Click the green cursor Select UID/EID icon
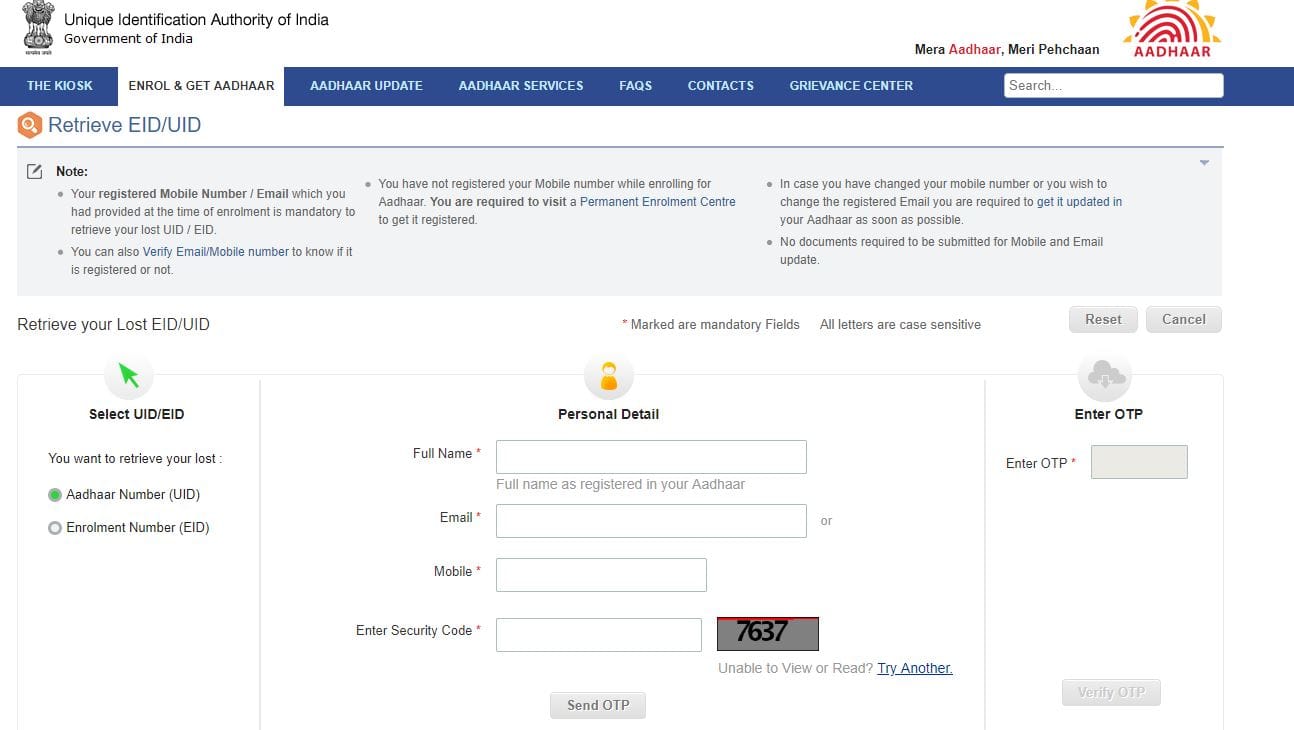The image size is (1294, 730). click(129, 376)
